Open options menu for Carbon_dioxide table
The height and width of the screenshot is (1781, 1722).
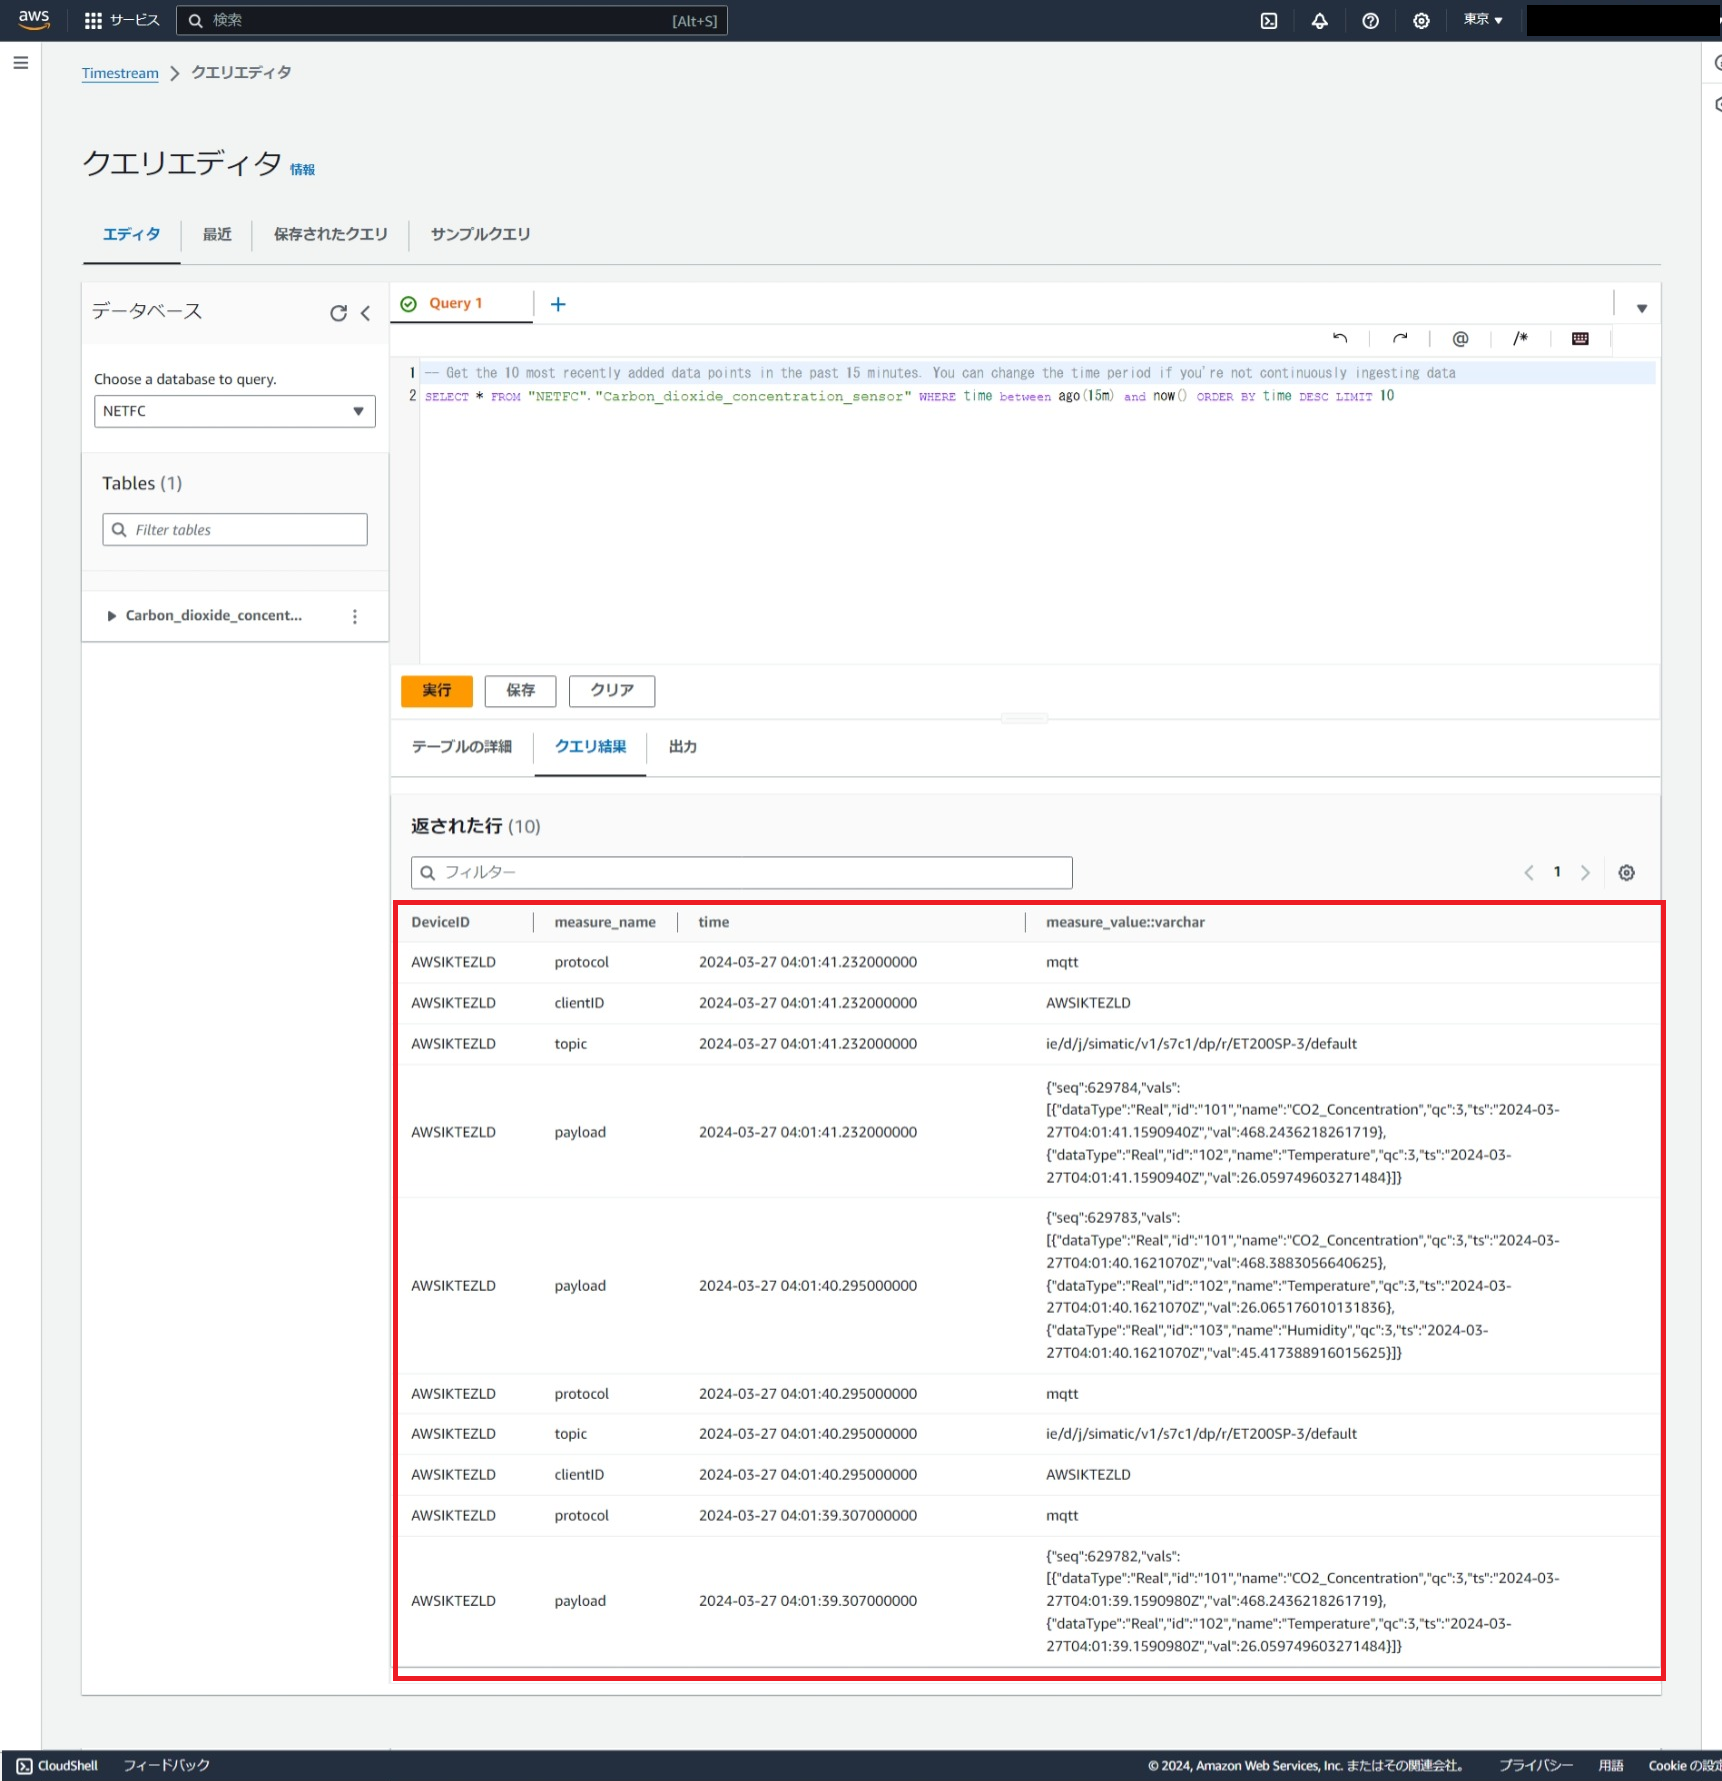point(354,616)
